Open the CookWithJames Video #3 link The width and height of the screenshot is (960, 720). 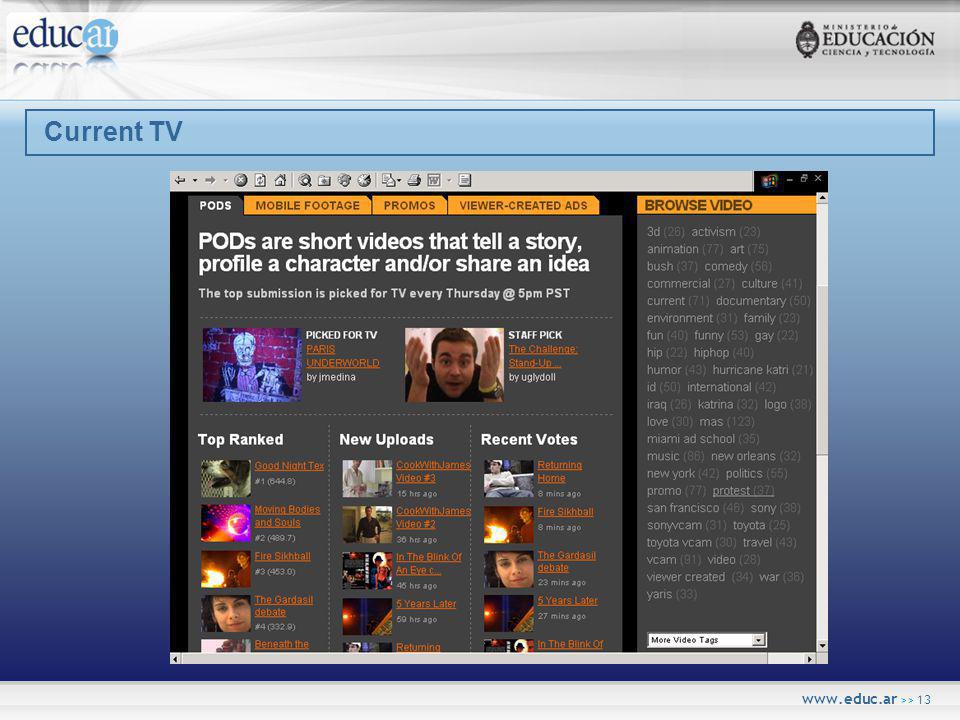433,471
